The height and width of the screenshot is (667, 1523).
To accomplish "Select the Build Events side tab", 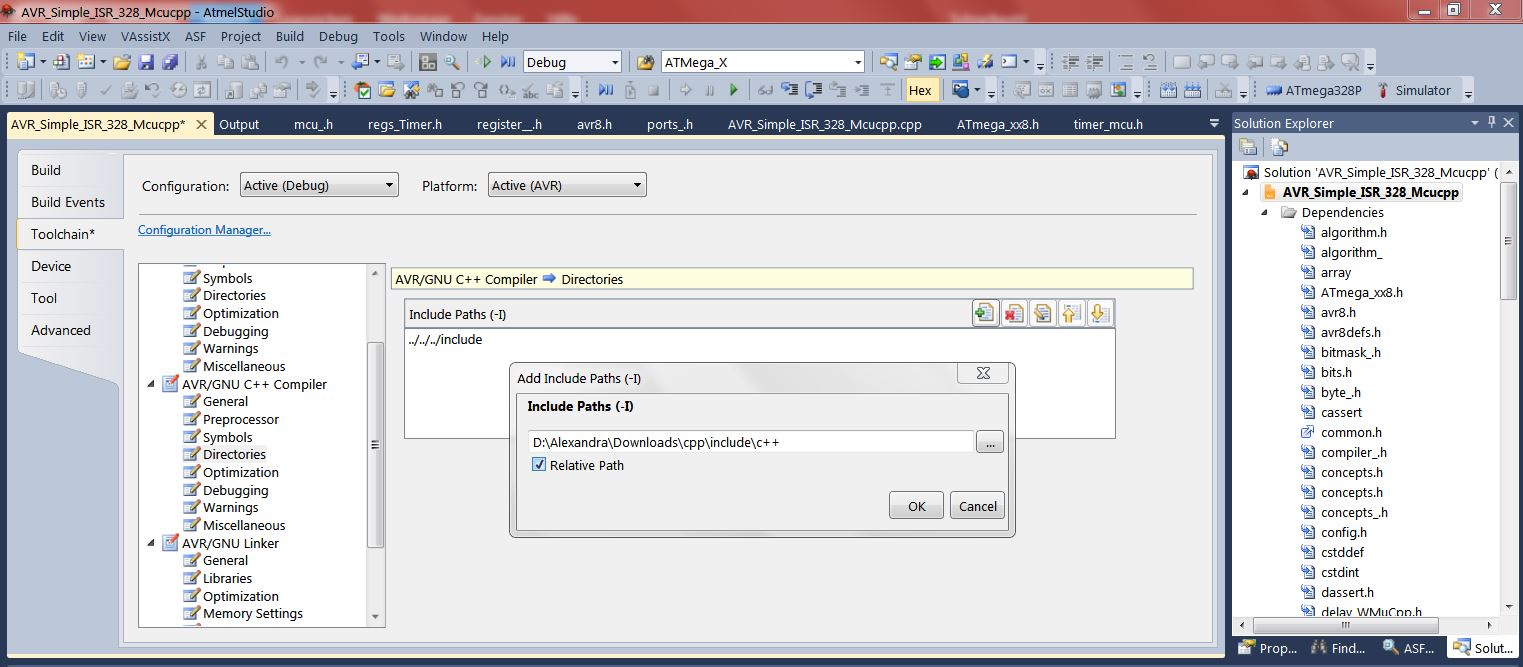I will [x=68, y=202].
